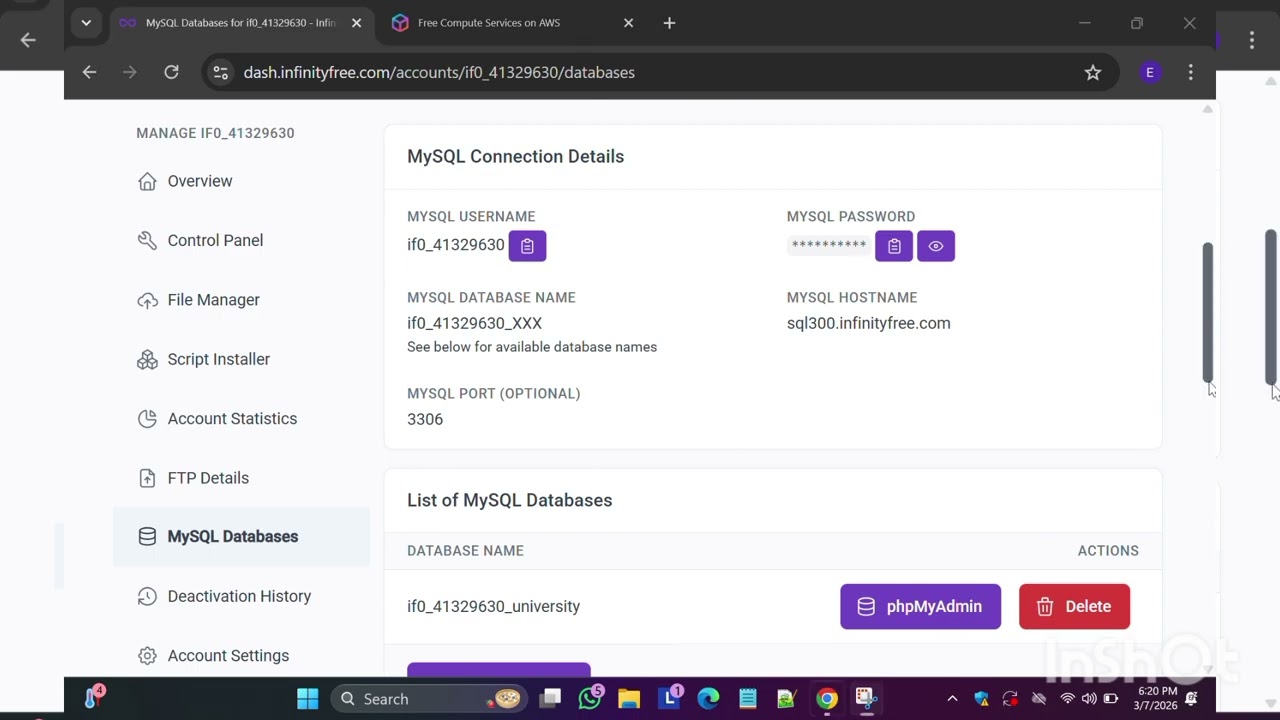Open the Windows Start menu
Image resolution: width=1280 pixels, height=720 pixels.
click(307, 699)
